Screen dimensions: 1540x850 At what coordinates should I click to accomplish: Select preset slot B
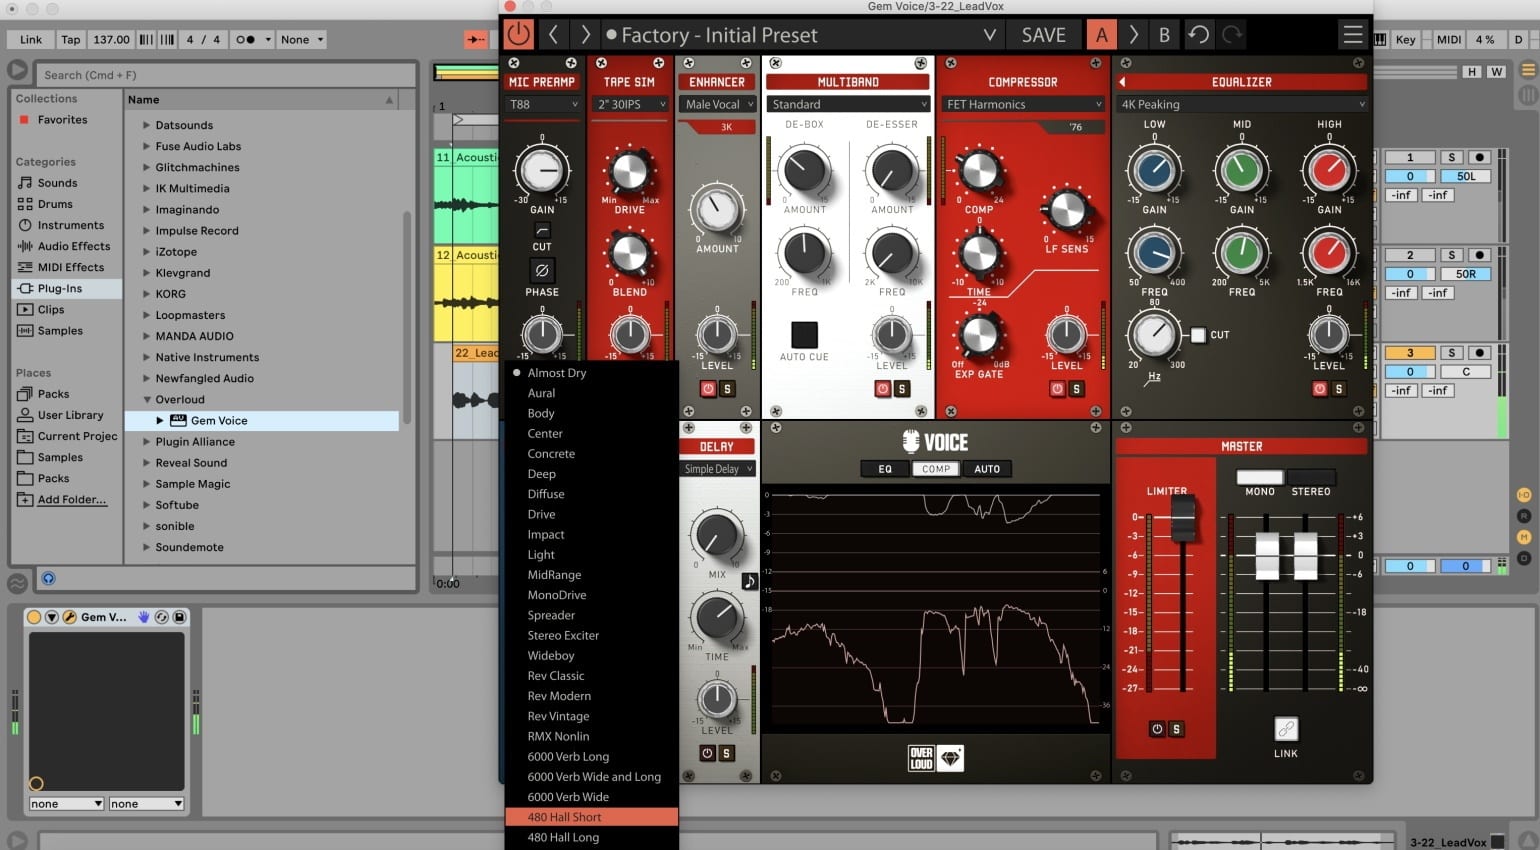coord(1164,35)
